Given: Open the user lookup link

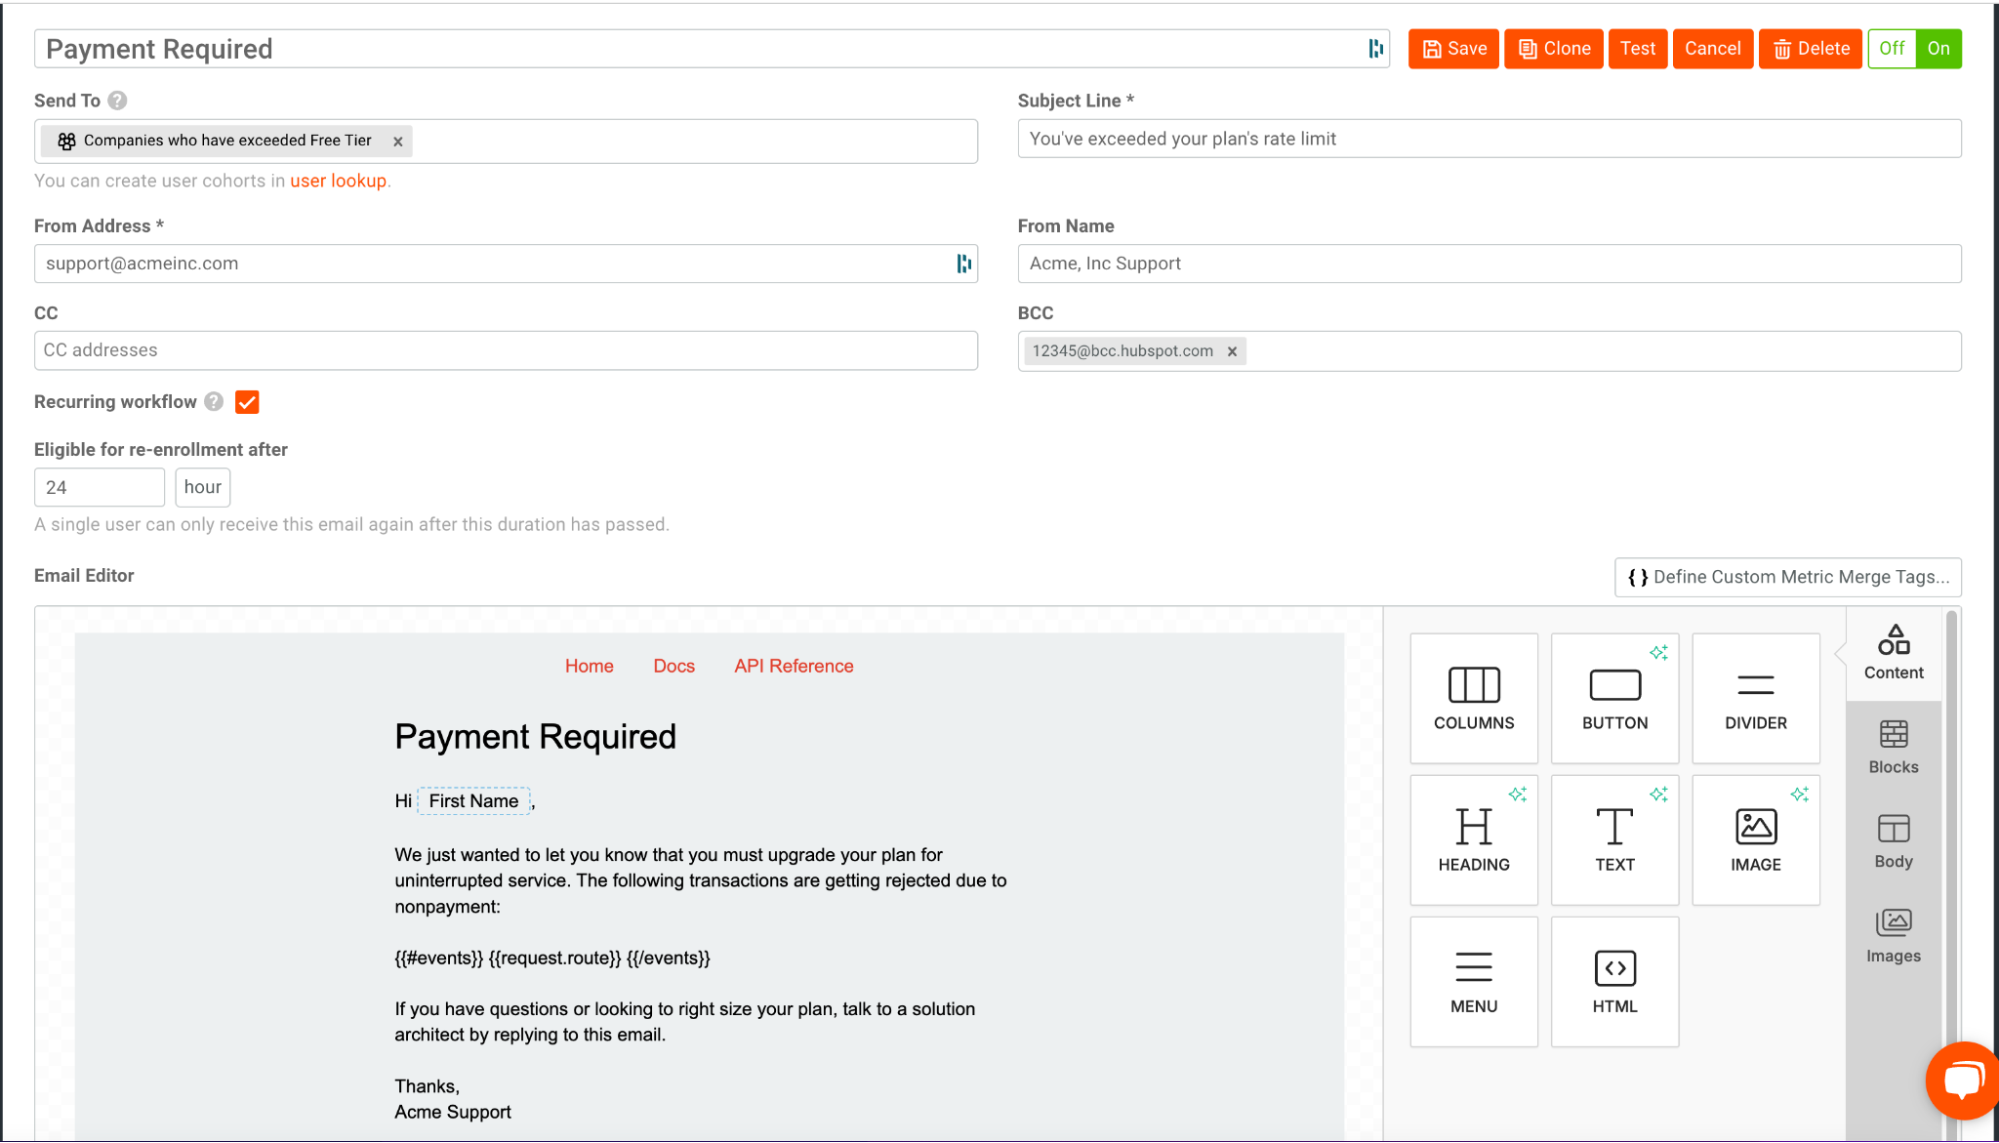Looking at the screenshot, I should (x=338, y=181).
